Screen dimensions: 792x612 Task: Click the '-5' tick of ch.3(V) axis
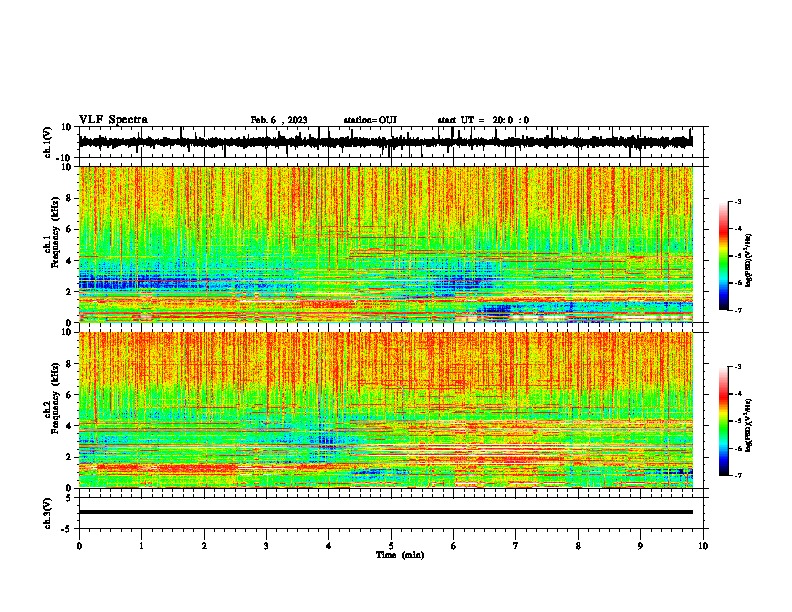[x=68, y=529]
